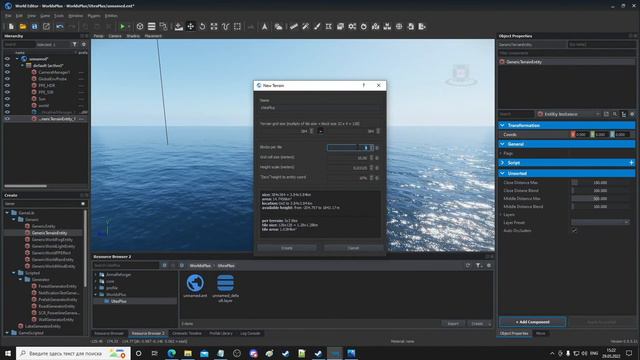Click Create button in New Terrain dialog
The height and width of the screenshot is (360, 640).
(287, 248)
